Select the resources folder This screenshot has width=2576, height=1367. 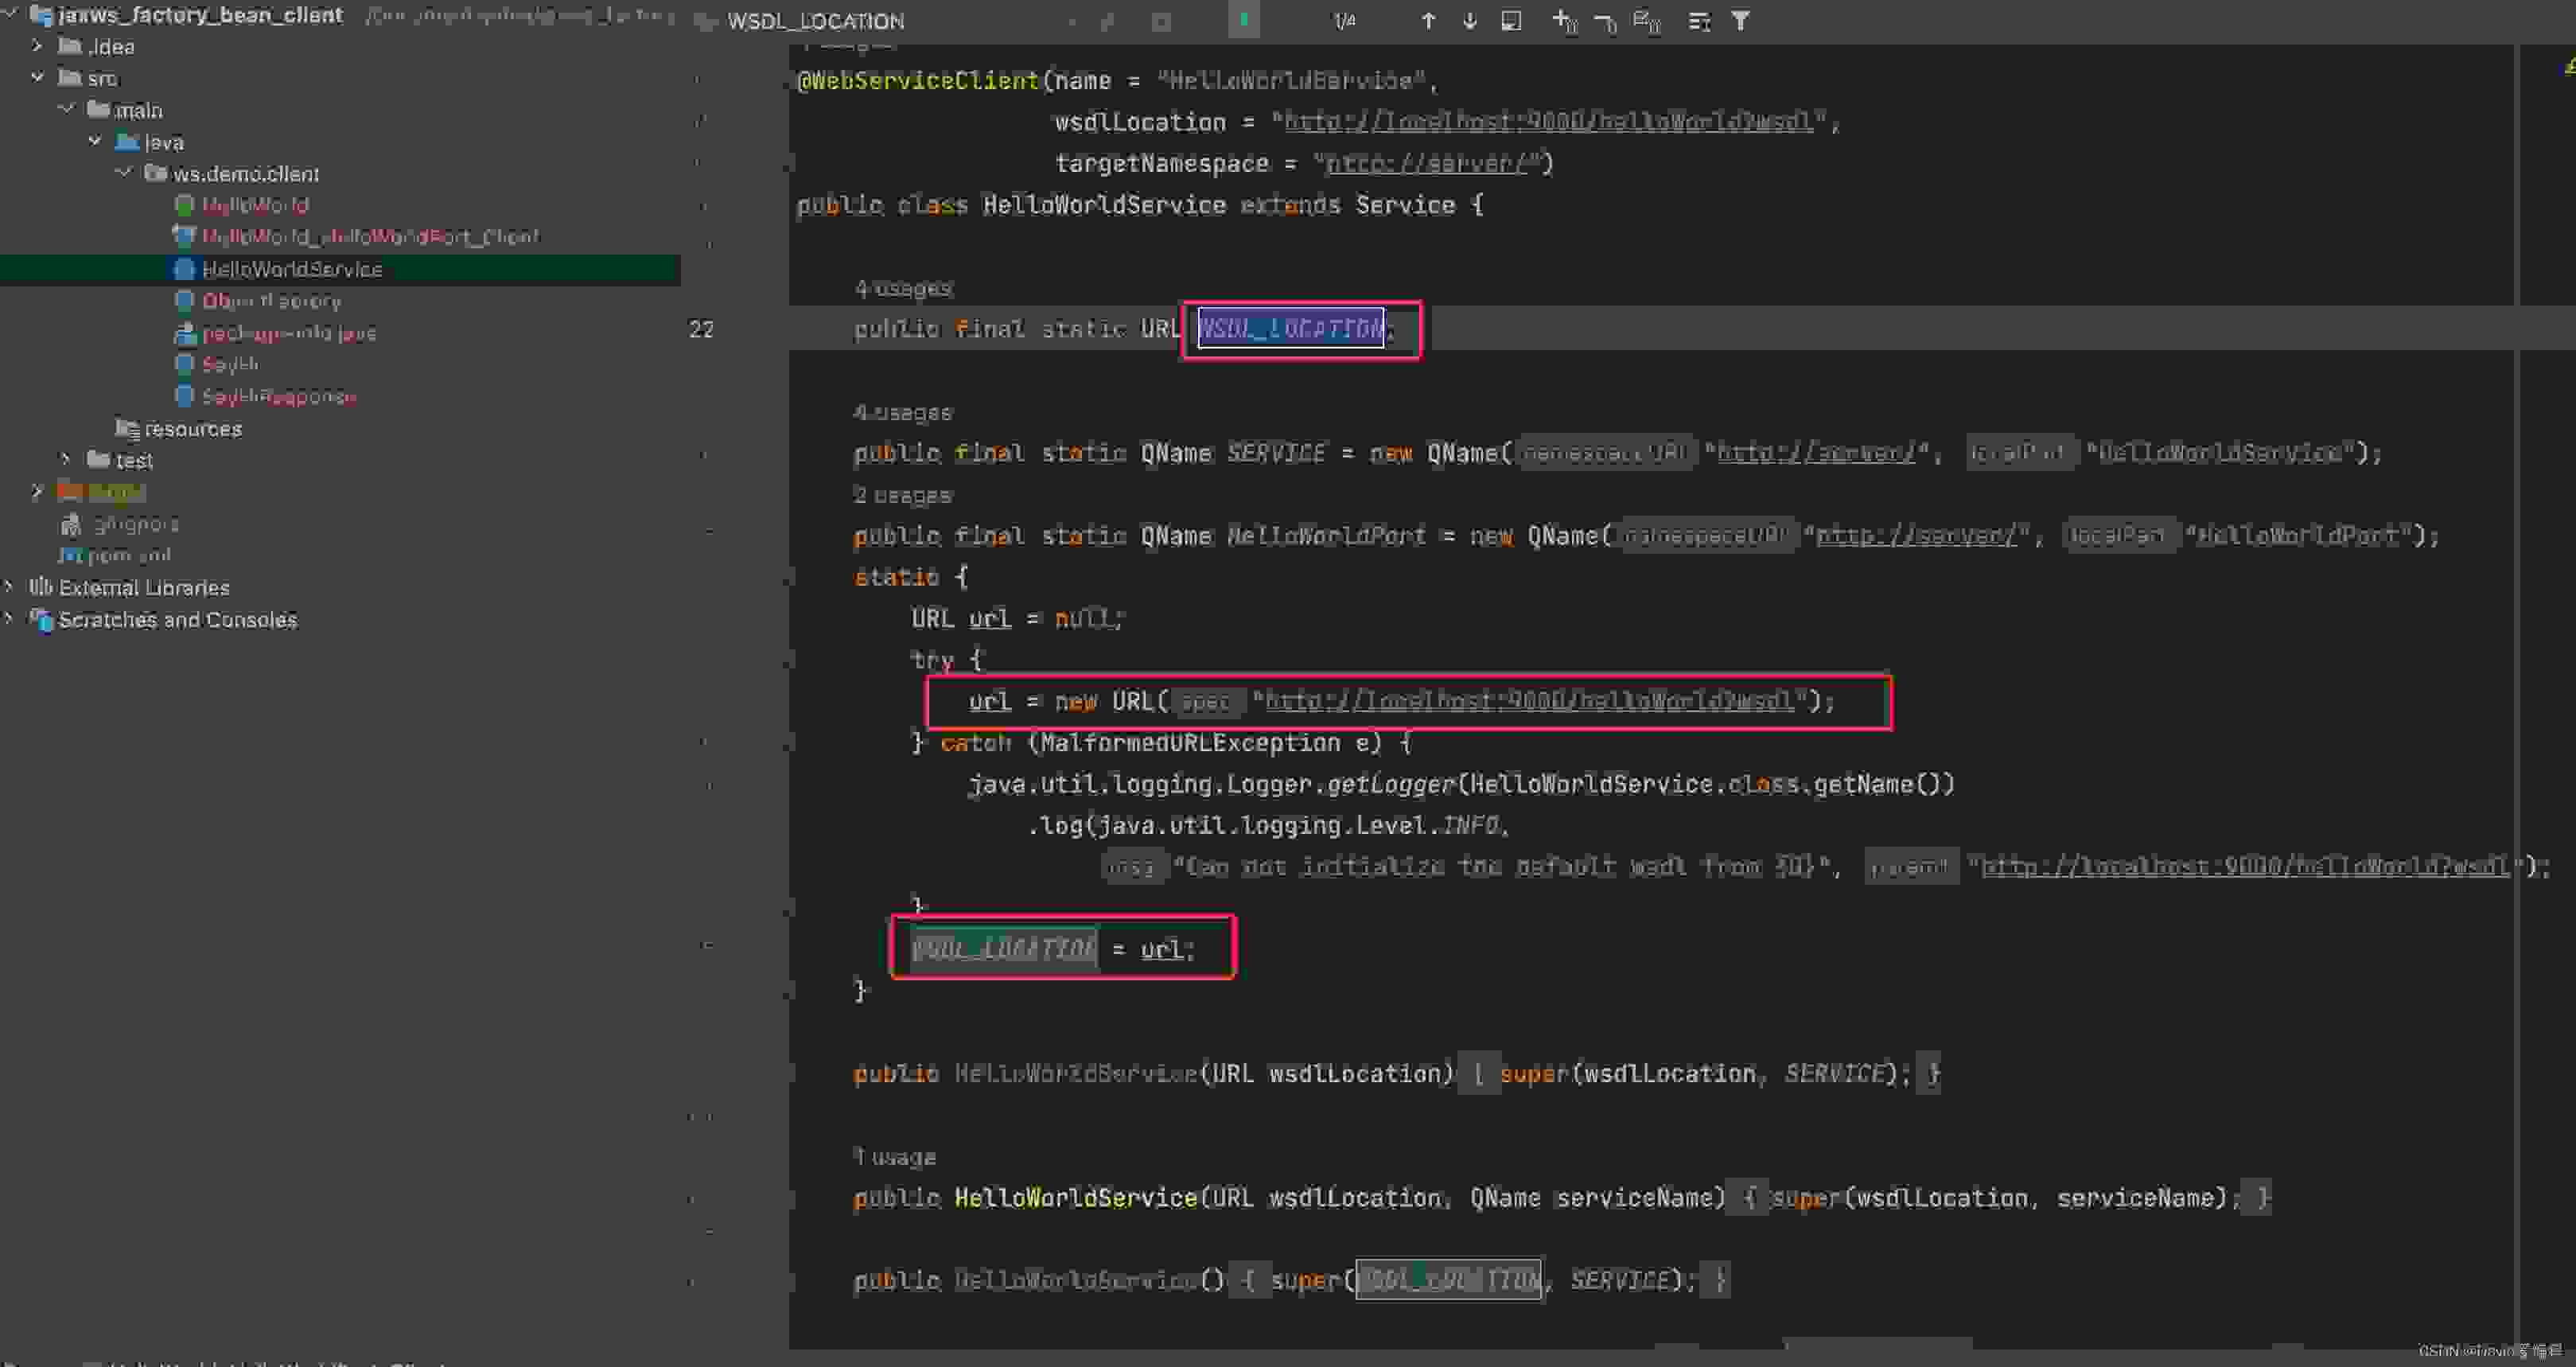pyautogui.click(x=193, y=429)
